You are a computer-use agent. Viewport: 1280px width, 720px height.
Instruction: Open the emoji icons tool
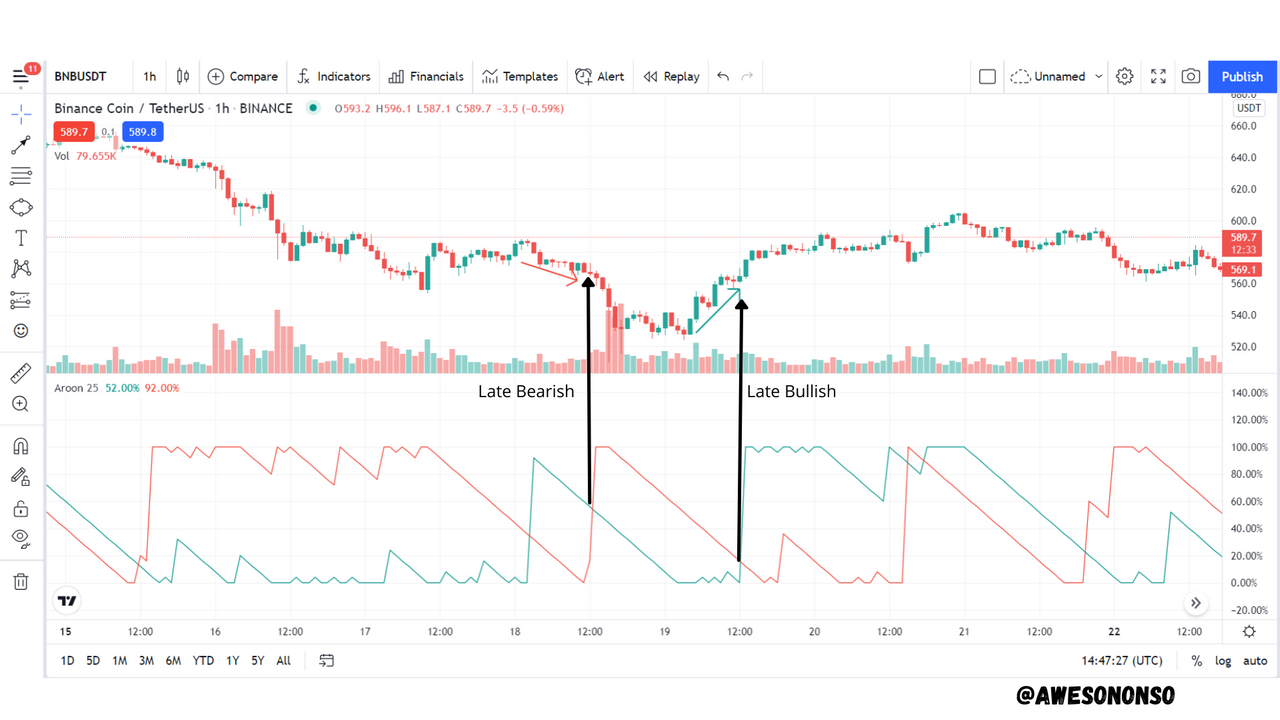tap(21, 330)
